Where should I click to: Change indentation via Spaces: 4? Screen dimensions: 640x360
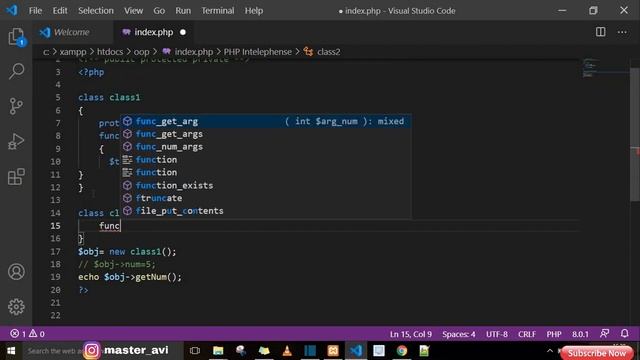(459, 334)
